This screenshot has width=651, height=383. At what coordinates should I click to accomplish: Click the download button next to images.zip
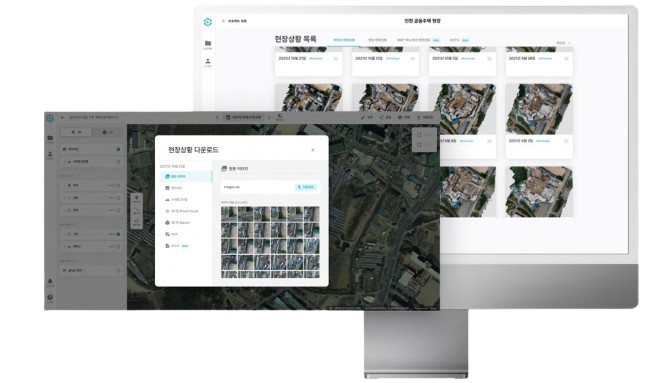(306, 187)
